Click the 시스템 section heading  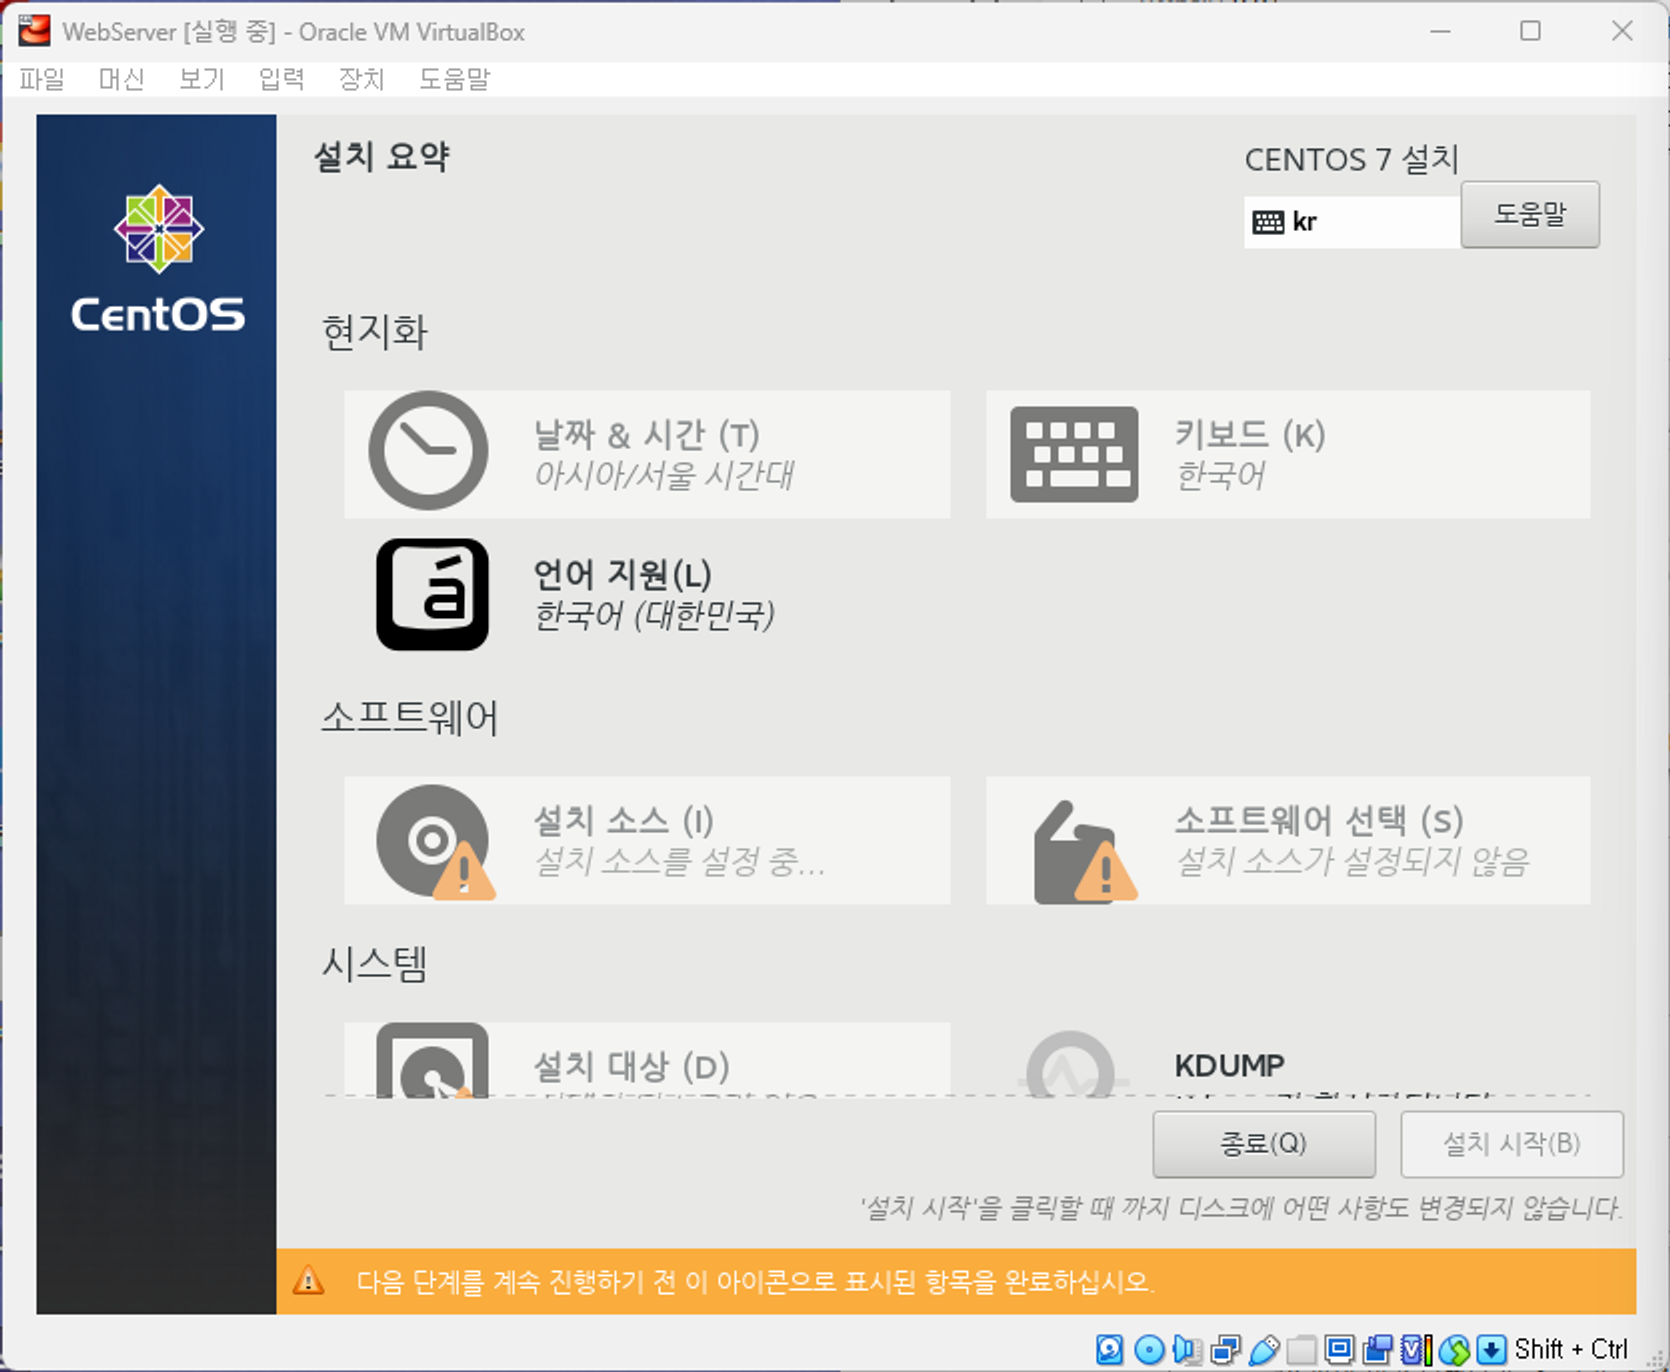click(375, 964)
